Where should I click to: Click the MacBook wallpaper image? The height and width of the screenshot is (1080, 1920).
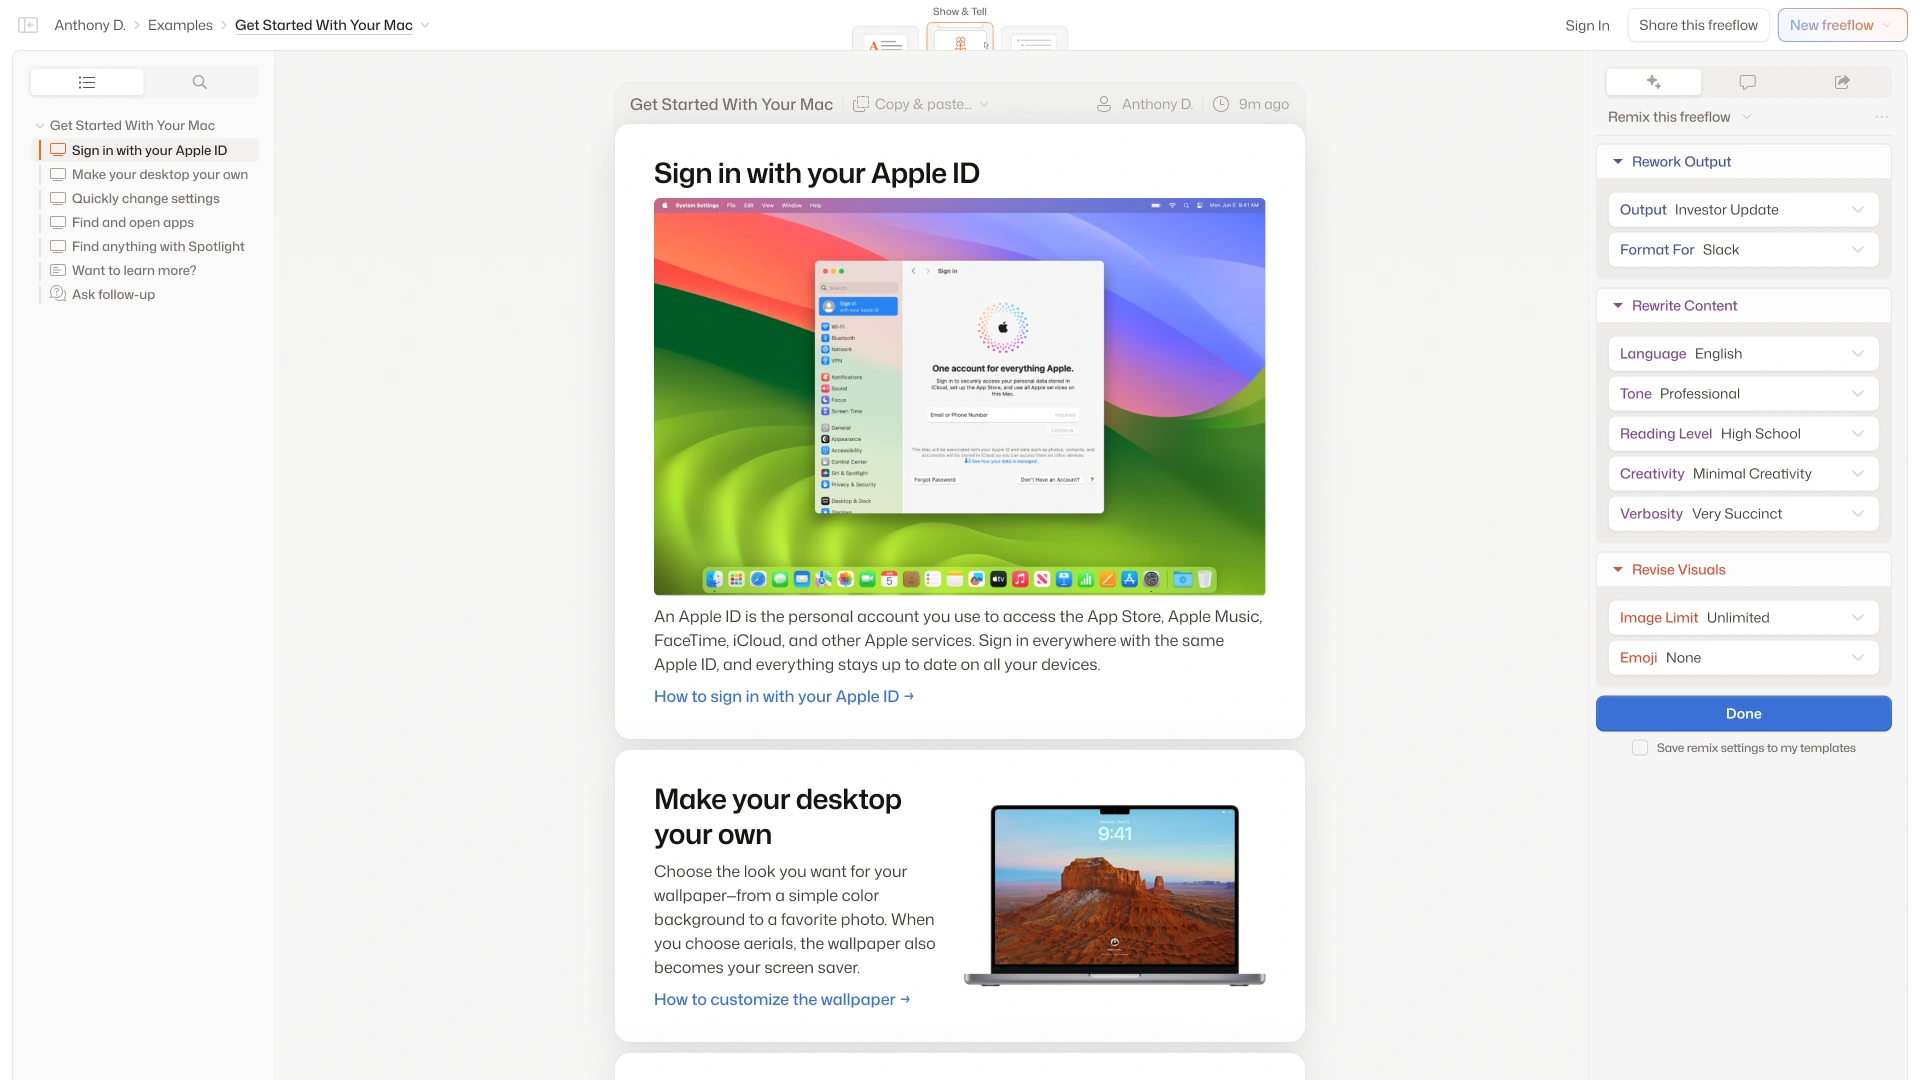(1114, 895)
